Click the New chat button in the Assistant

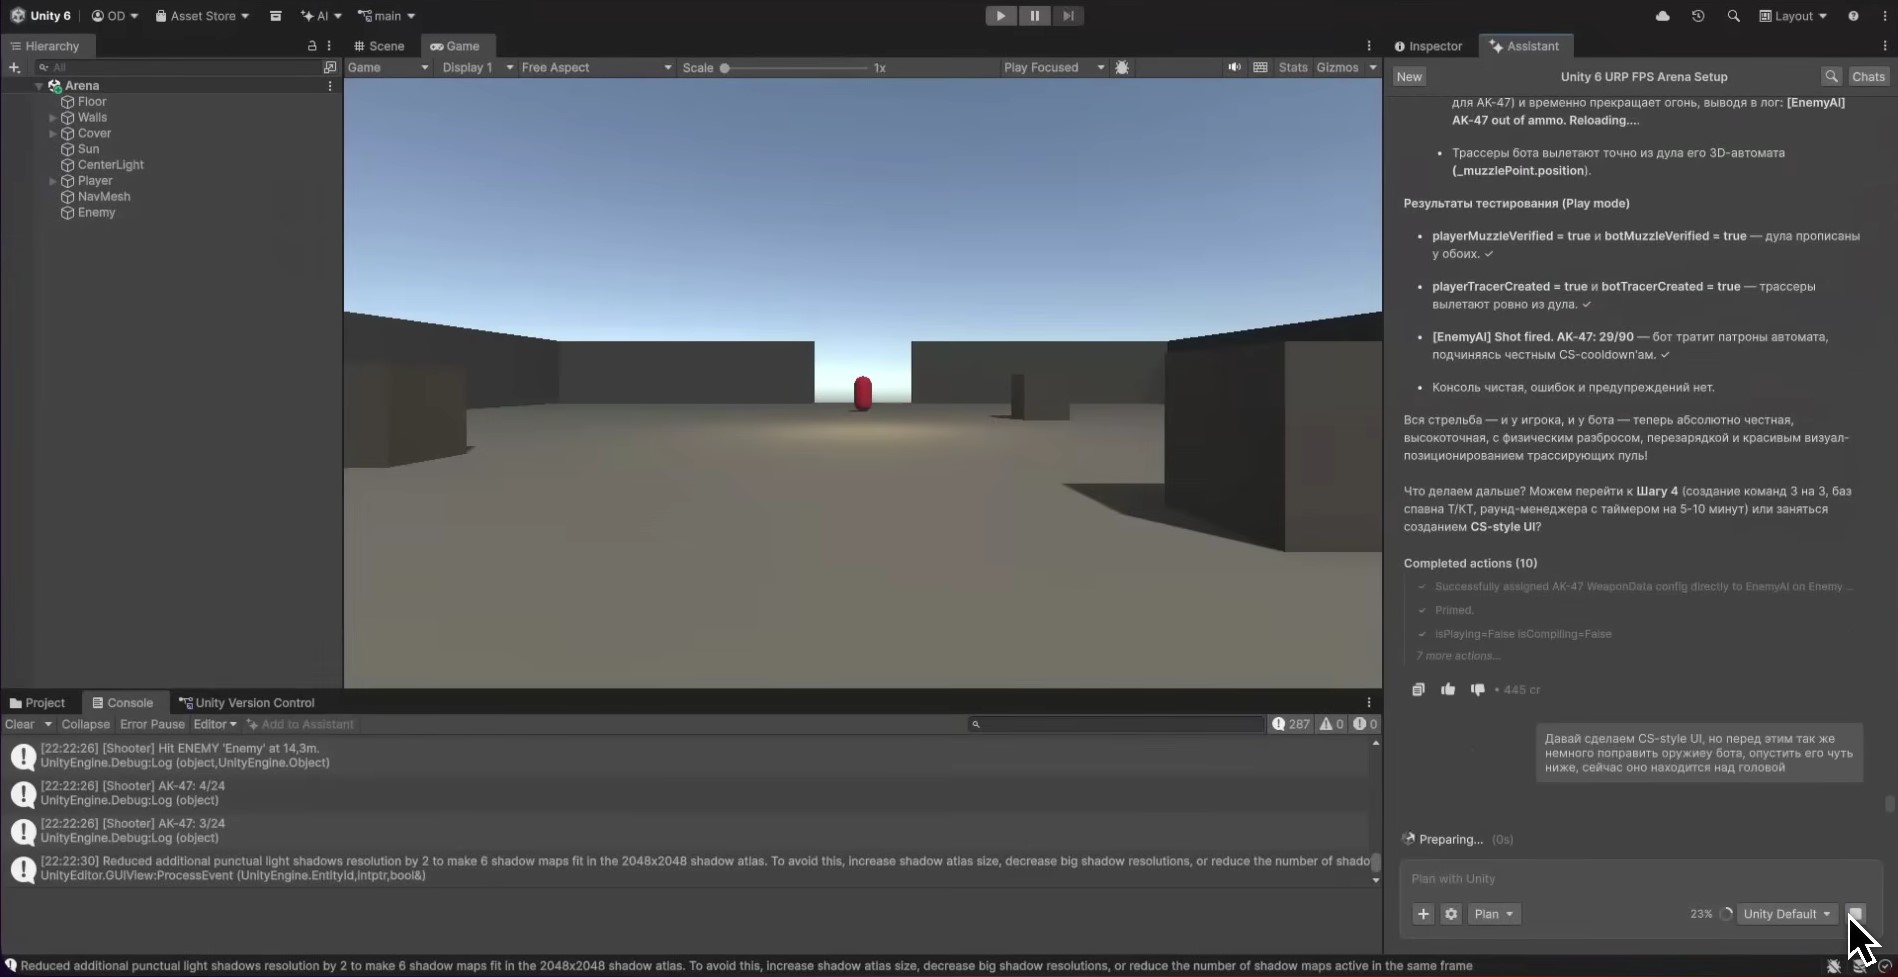(x=1409, y=77)
